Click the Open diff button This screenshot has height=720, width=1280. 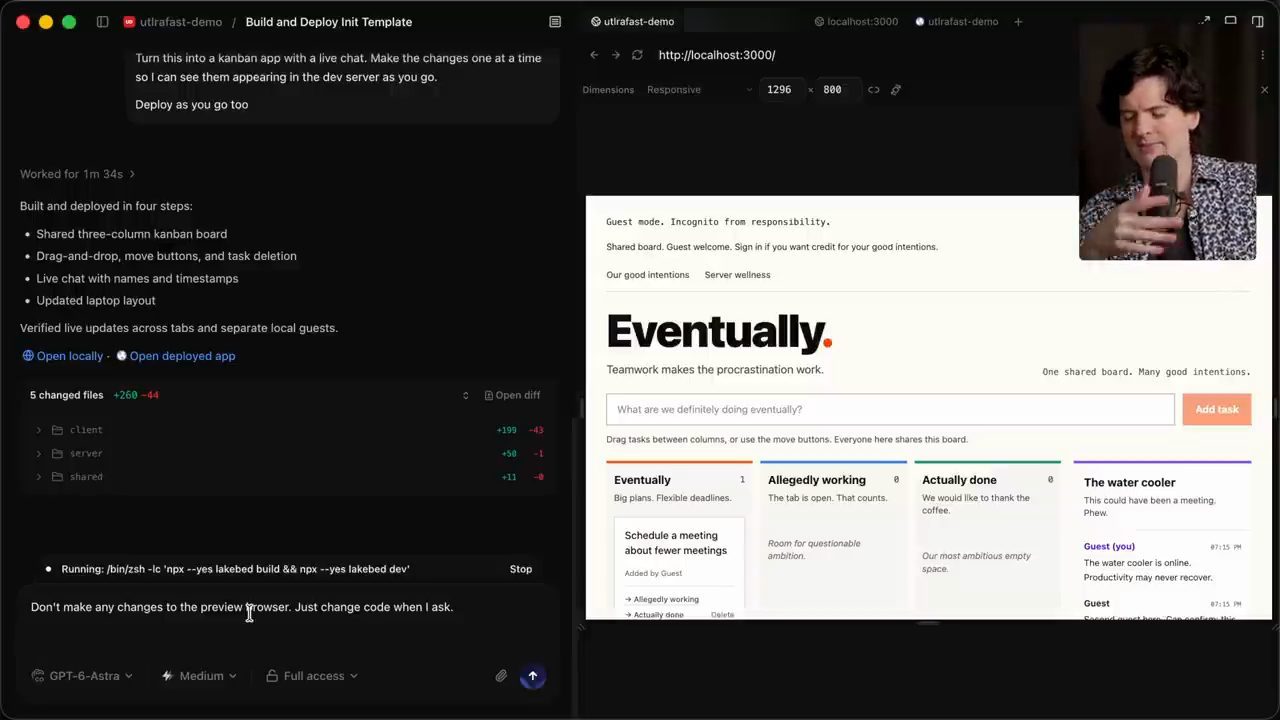point(512,395)
